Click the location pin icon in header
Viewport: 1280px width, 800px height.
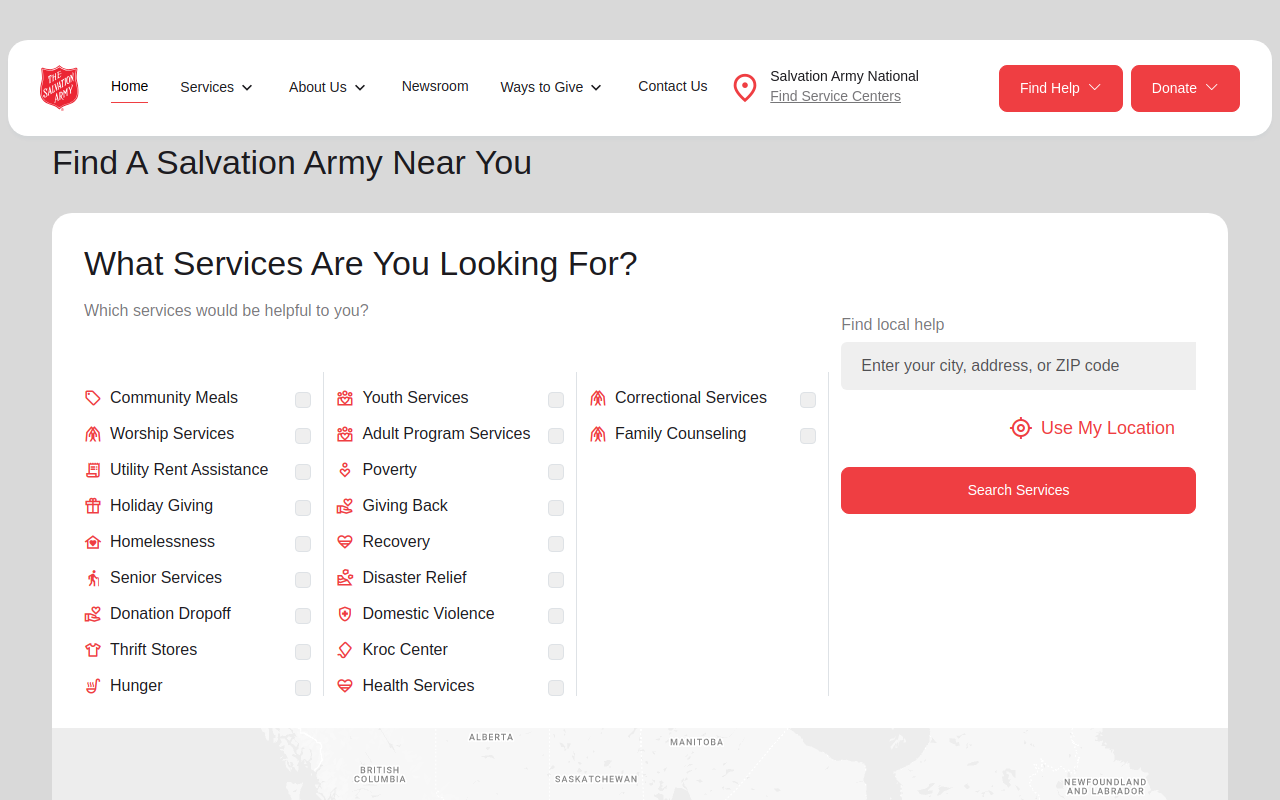(745, 88)
